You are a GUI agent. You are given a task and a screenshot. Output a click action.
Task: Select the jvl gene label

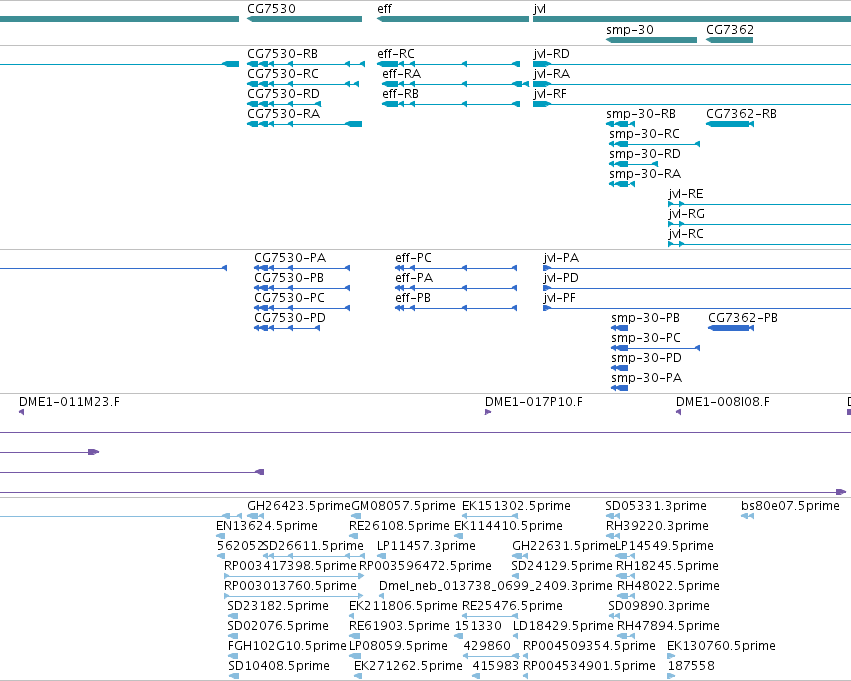click(x=539, y=9)
